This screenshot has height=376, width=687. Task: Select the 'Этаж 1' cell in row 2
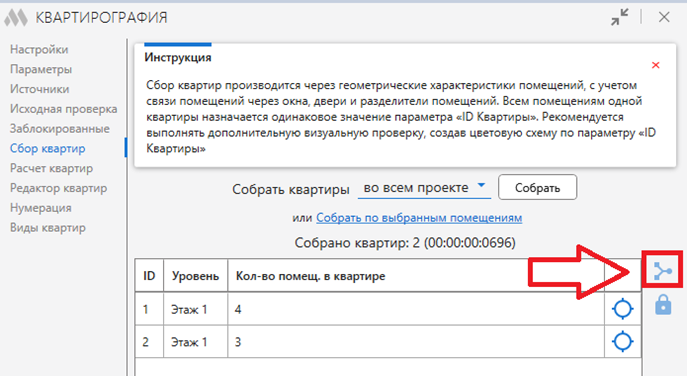tap(195, 341)
